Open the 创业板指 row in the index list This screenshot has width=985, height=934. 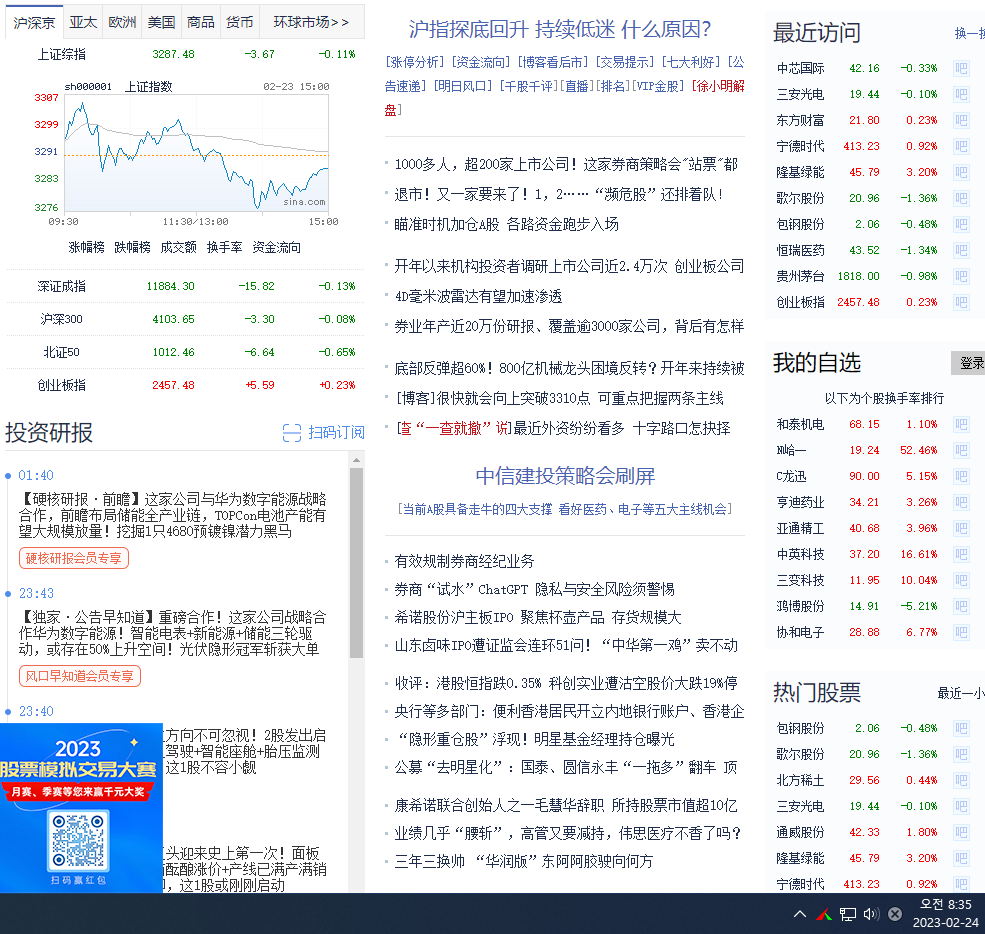point(185,385)
